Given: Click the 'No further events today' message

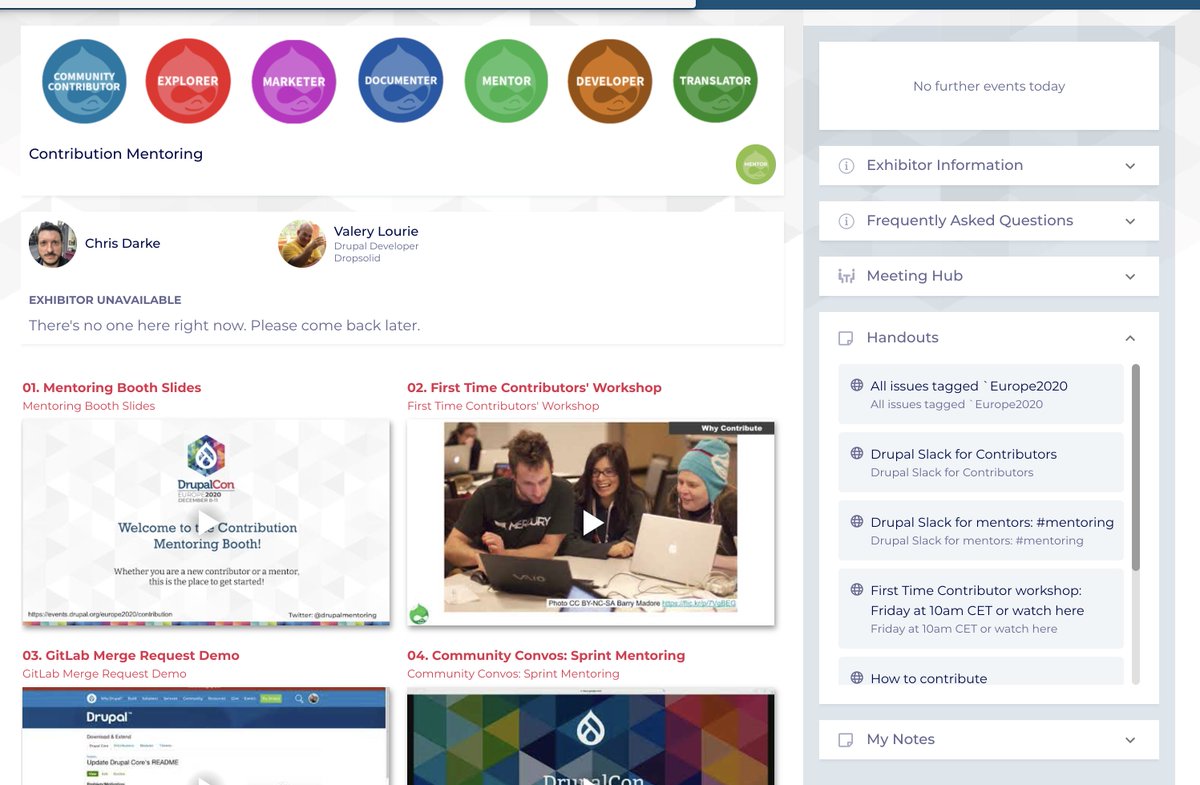Looking at the screenshot, I should click(989, 86).
